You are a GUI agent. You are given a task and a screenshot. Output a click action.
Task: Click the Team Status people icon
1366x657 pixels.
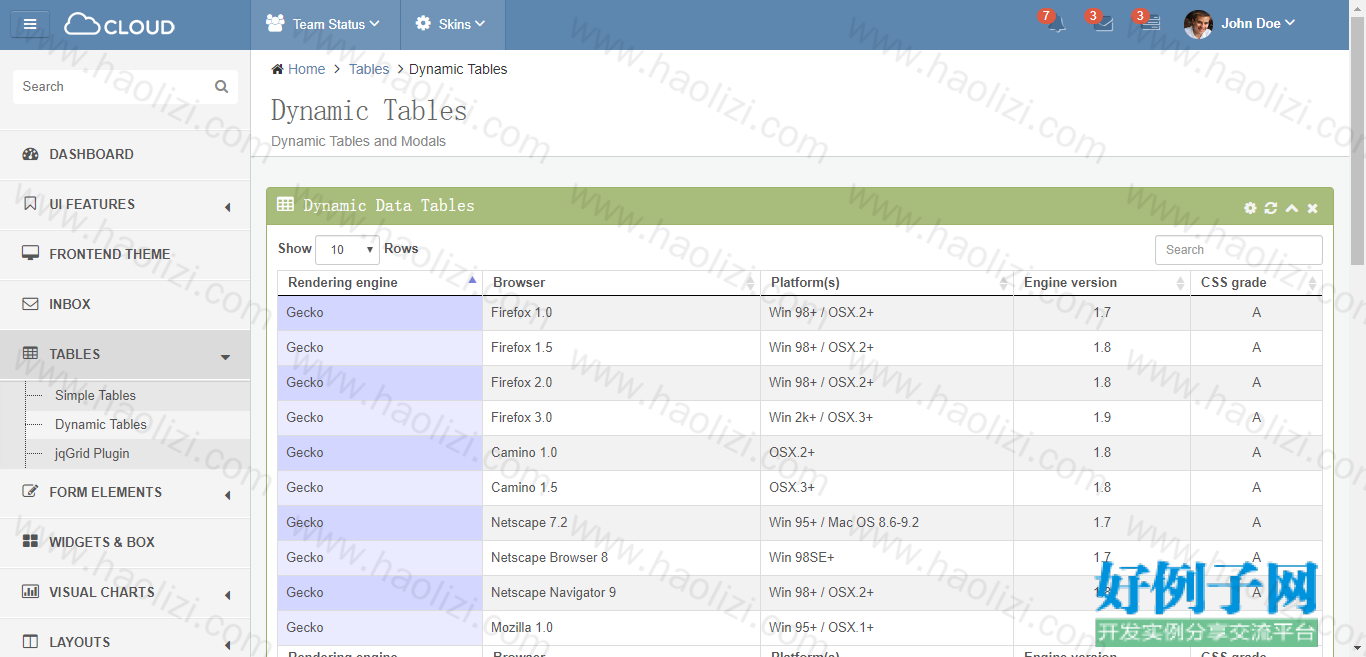tap(275, 24)
